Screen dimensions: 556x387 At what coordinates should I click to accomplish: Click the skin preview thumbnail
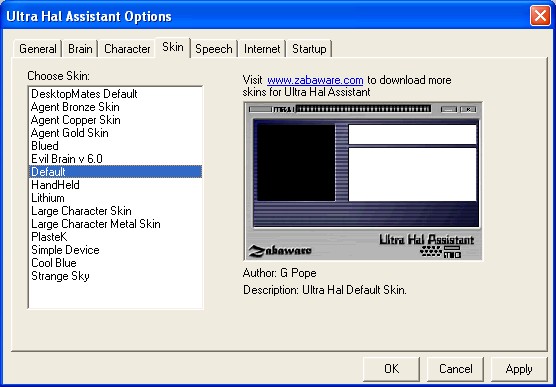click(x=363, y=181)
